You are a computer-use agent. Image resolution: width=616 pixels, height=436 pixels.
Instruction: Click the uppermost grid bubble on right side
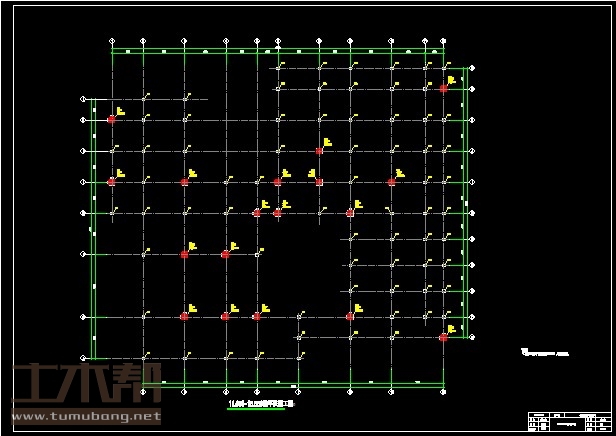473,68
